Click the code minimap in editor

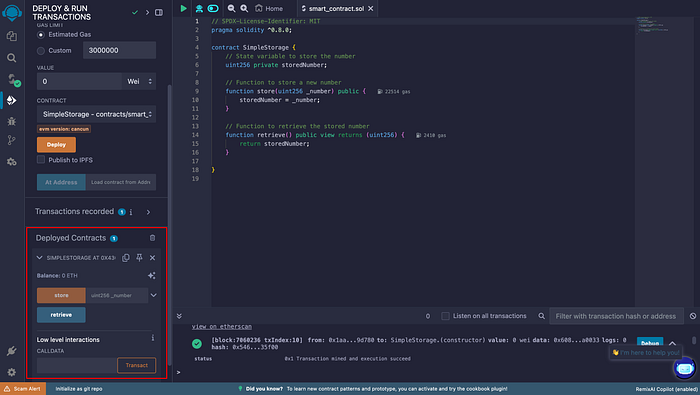pyautogui.click(x=653, y=25)
